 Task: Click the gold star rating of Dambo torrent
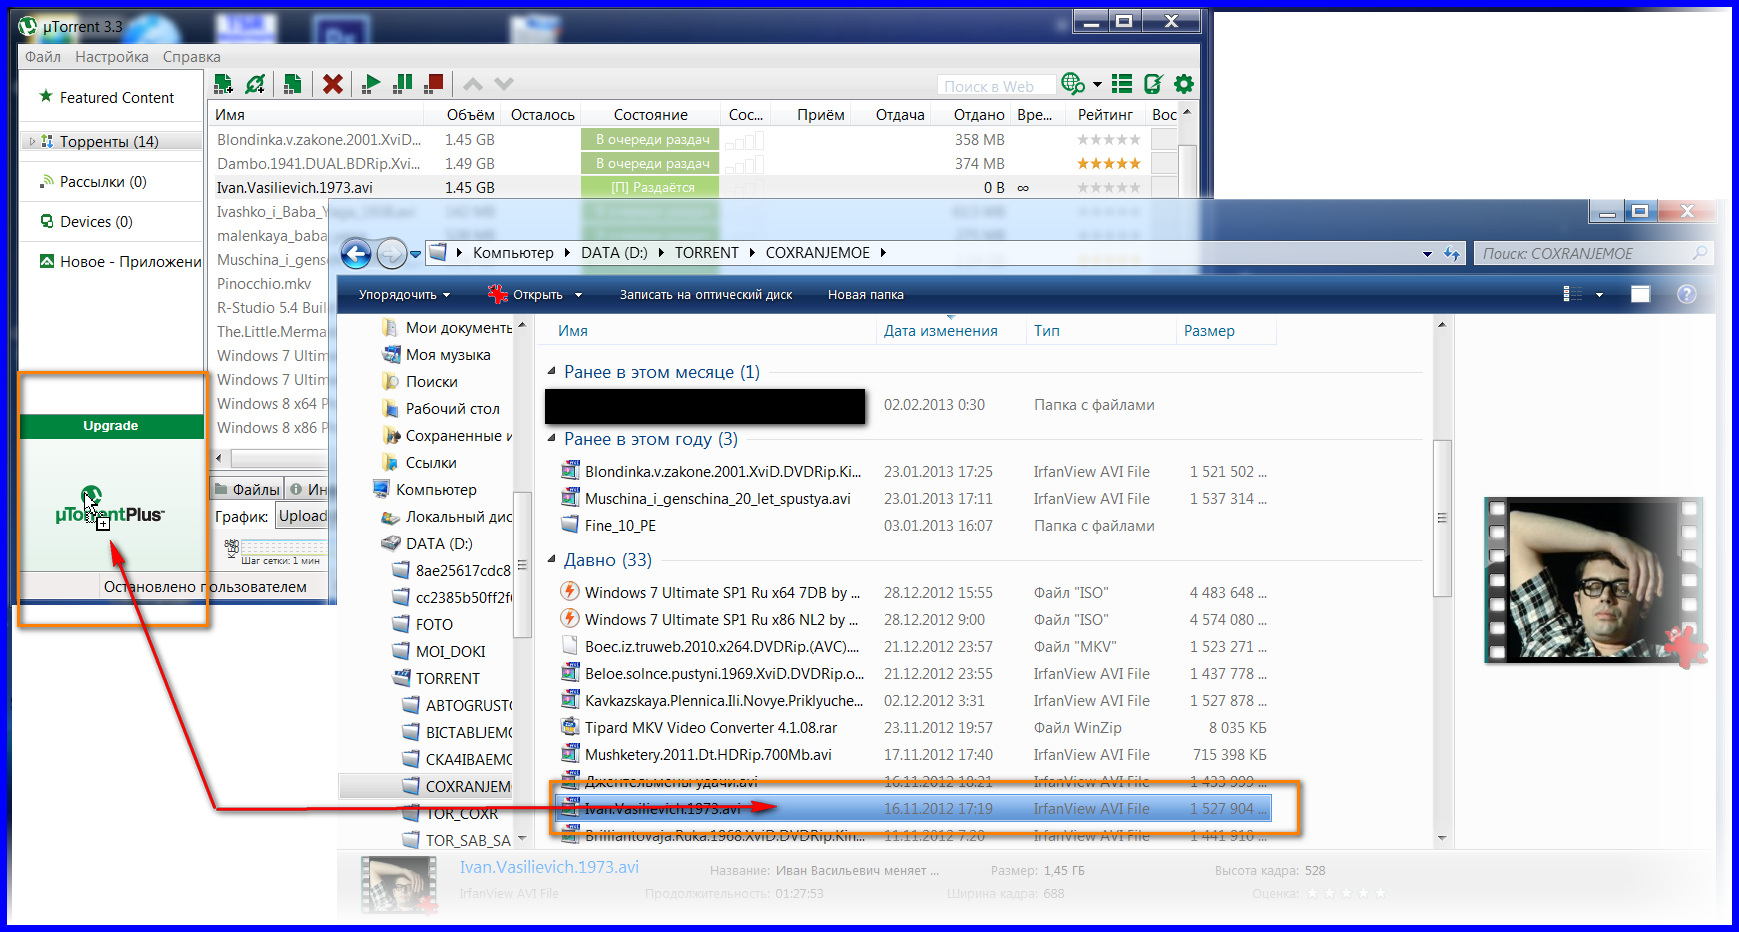(x=1108, y=163)
